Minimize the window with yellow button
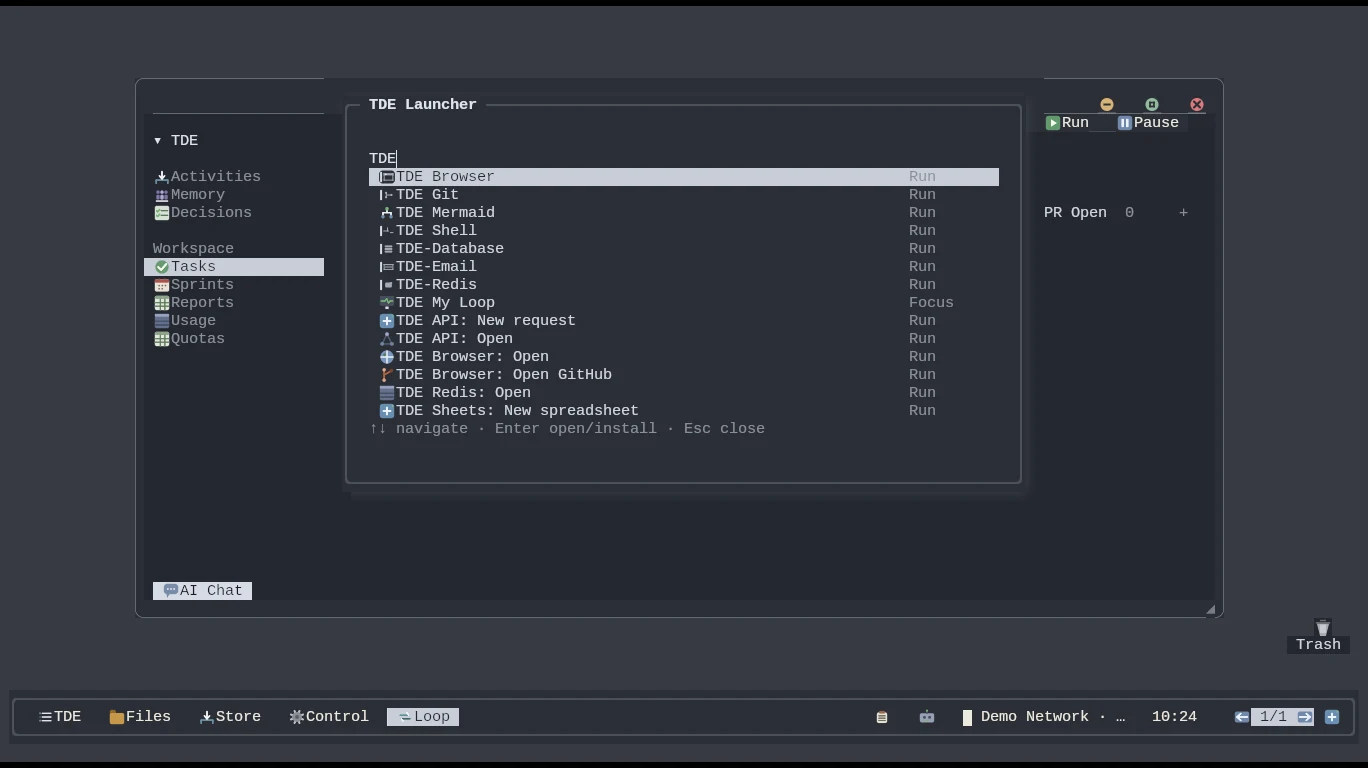The height and width of the screenshot is (768, 1368). coord(1107,105)
